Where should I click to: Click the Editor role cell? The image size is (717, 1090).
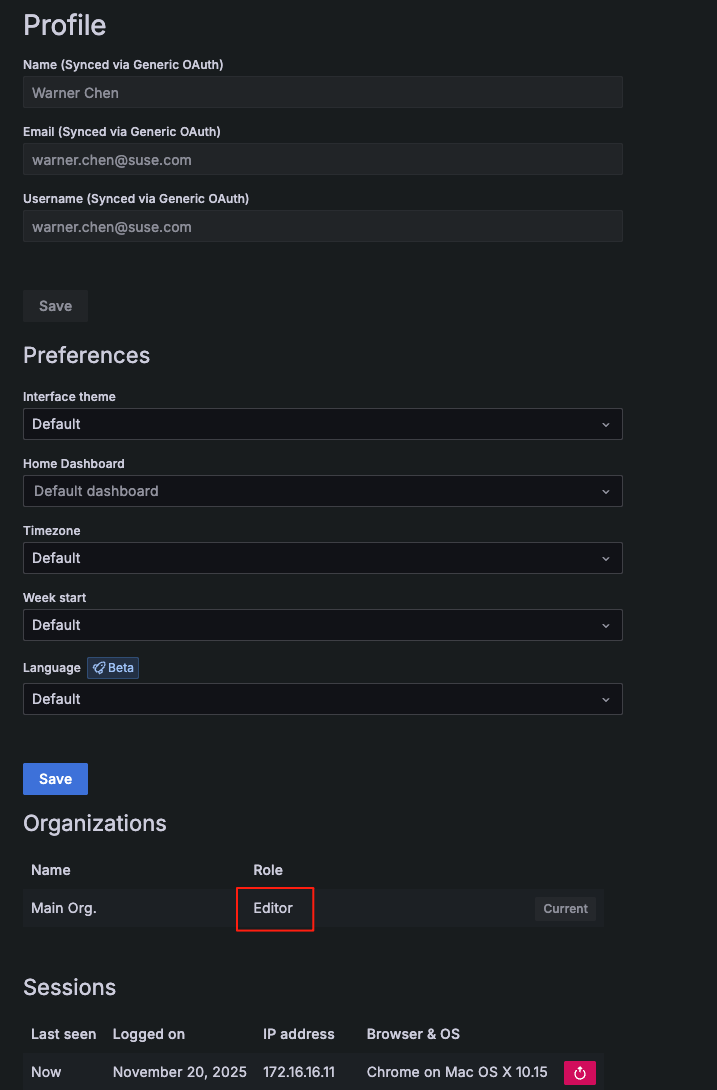273,909
